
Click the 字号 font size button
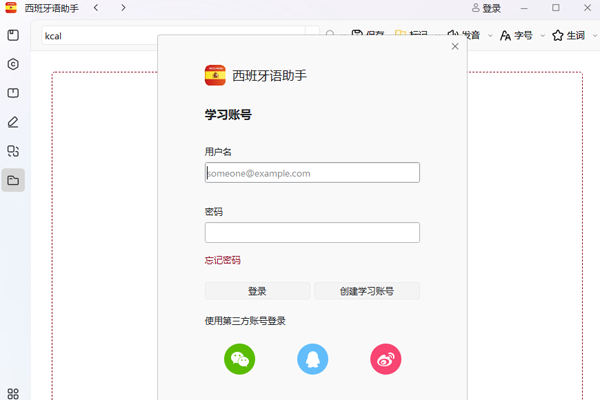(x=516, y=36)
